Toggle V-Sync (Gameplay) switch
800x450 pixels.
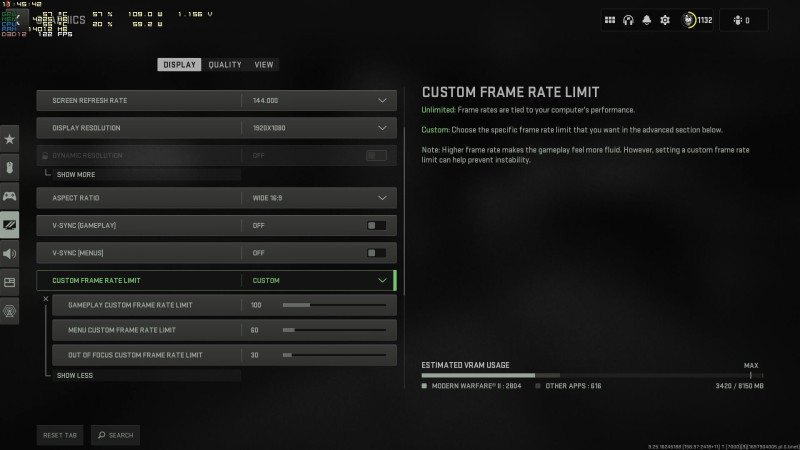pyautogui.click(x=376, y=226)
